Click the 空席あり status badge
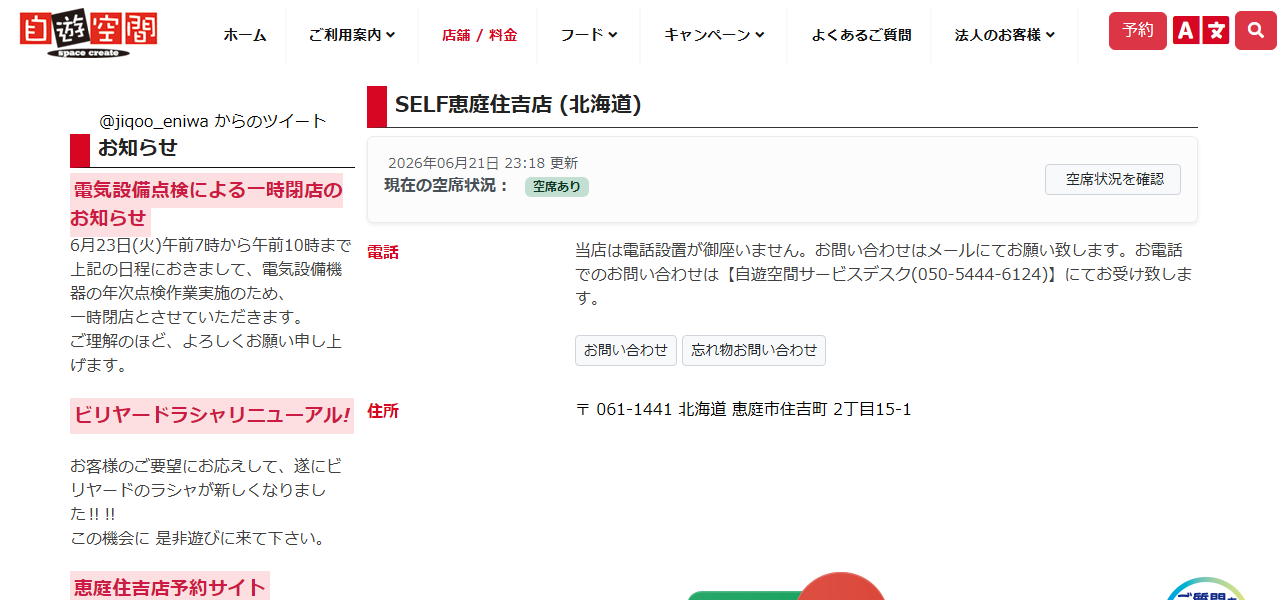The image size is (1280, 600). (557, 186)
